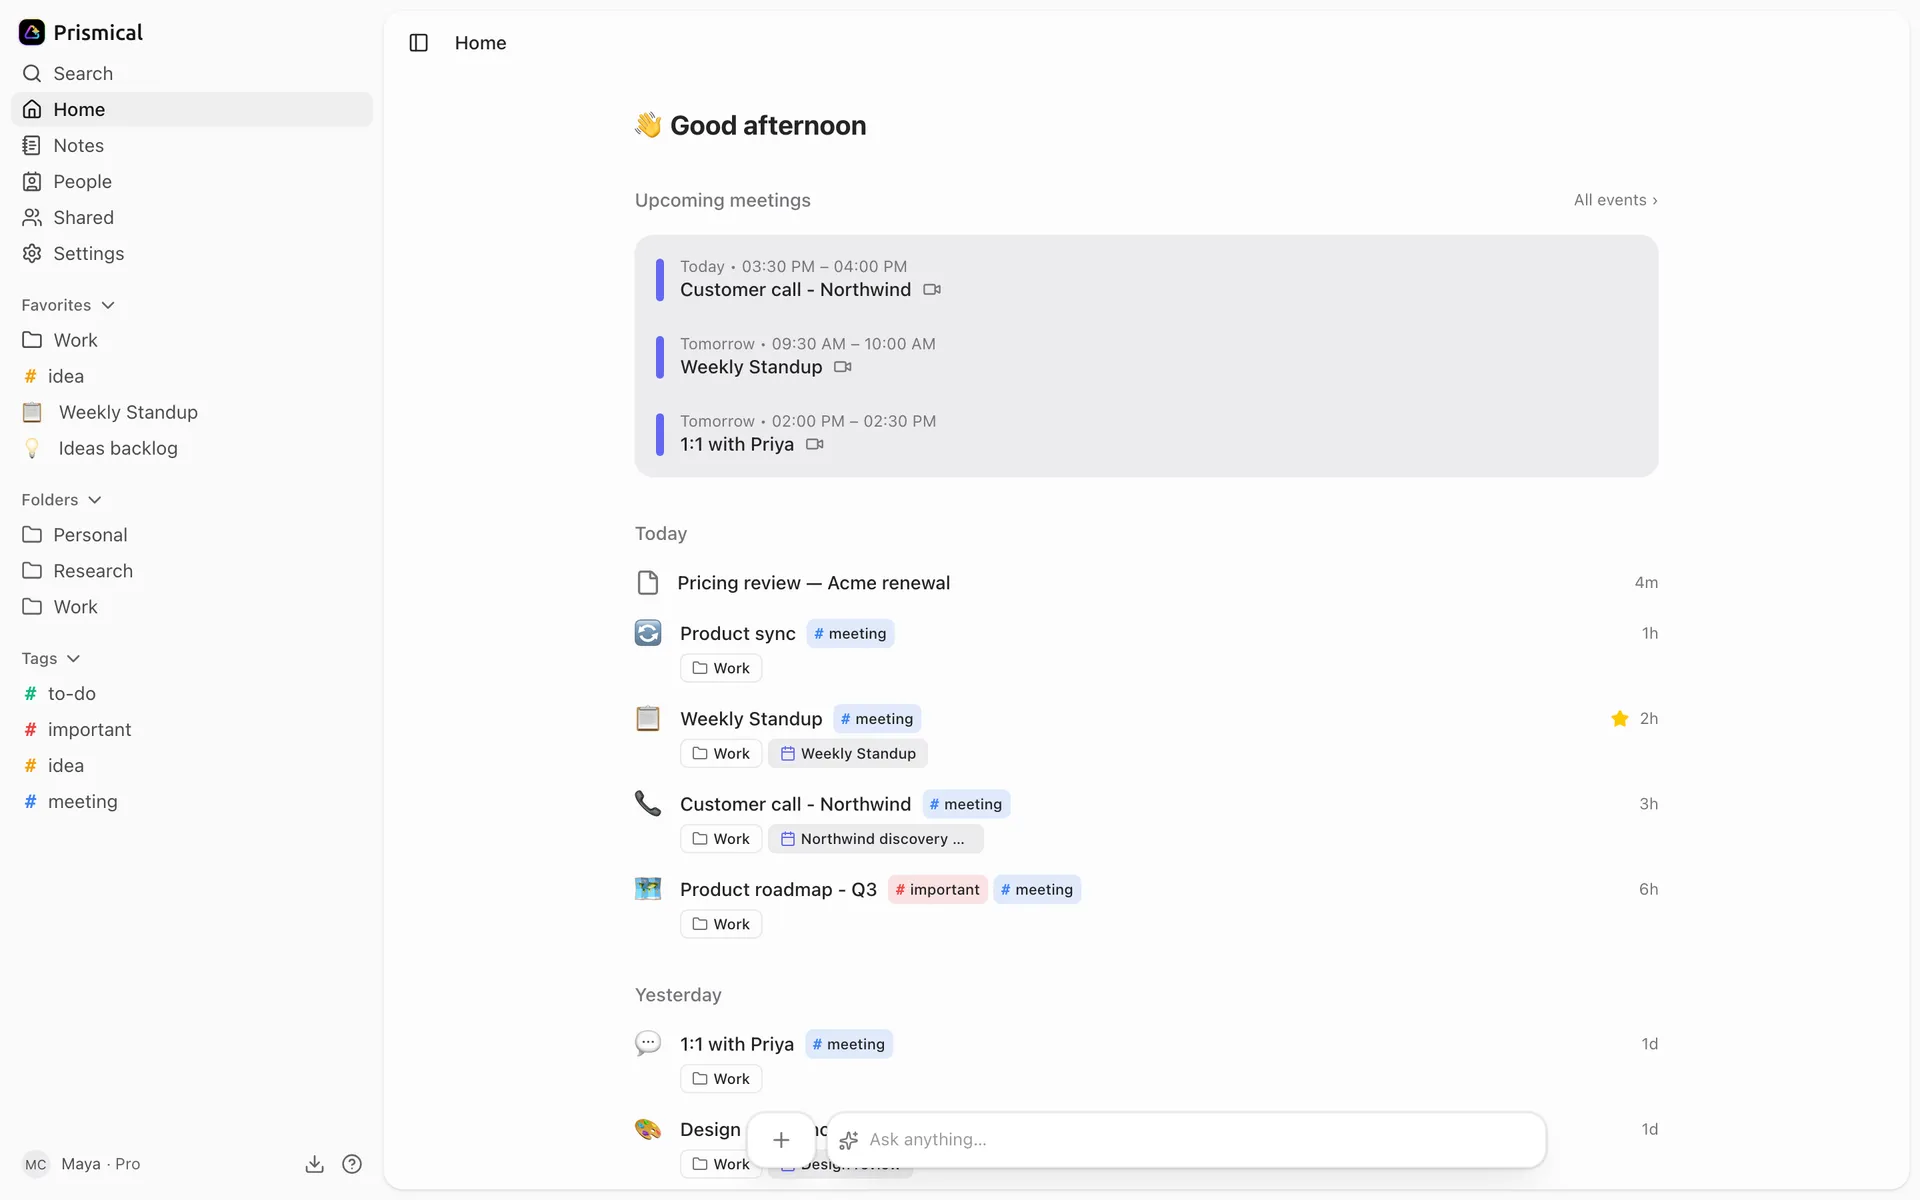Screen dimensions: 1920x1200
Task: Open idea tag in Favorites
Action: click(192, 376)
